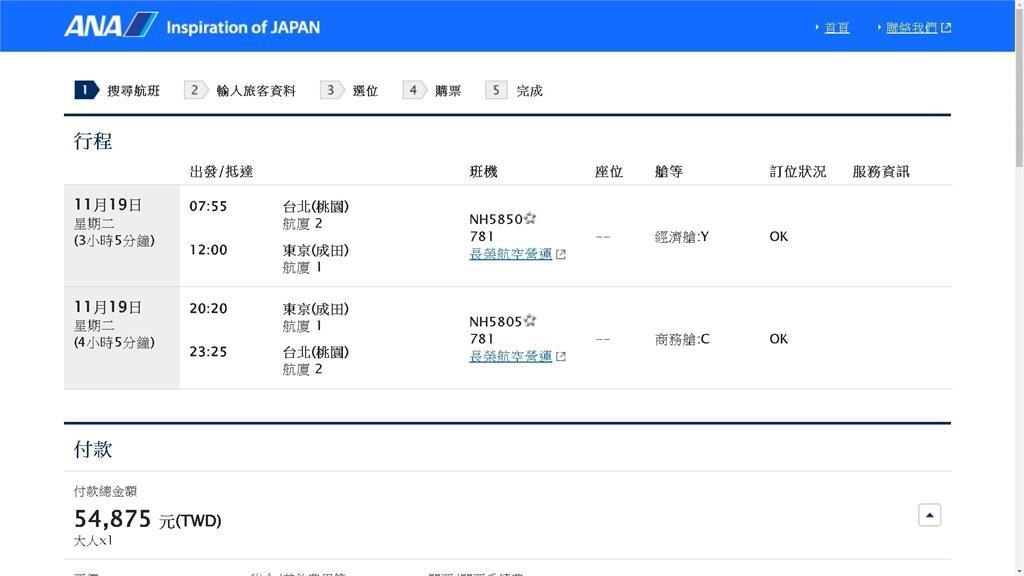Click the 54,875 total payment amount
The image size is (1024, 576).
click(x=113, y=519)
